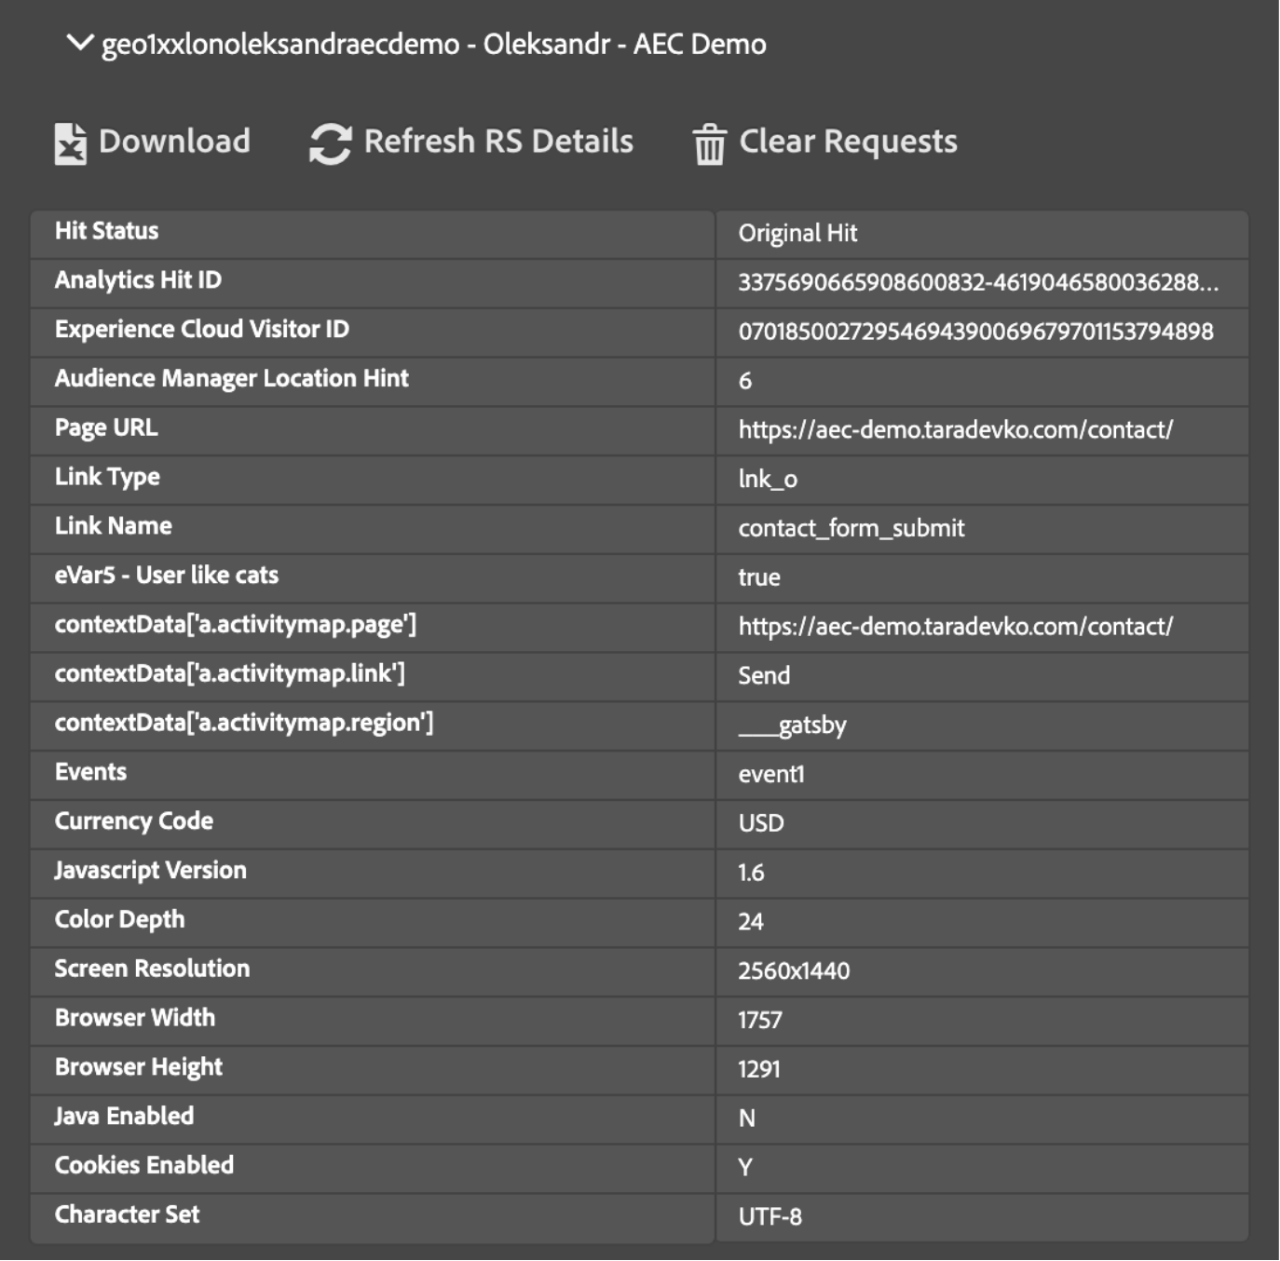1280x1261 pixels.
Task: Select the Analytics Hit ID label
Action: [x=138, y=280]
